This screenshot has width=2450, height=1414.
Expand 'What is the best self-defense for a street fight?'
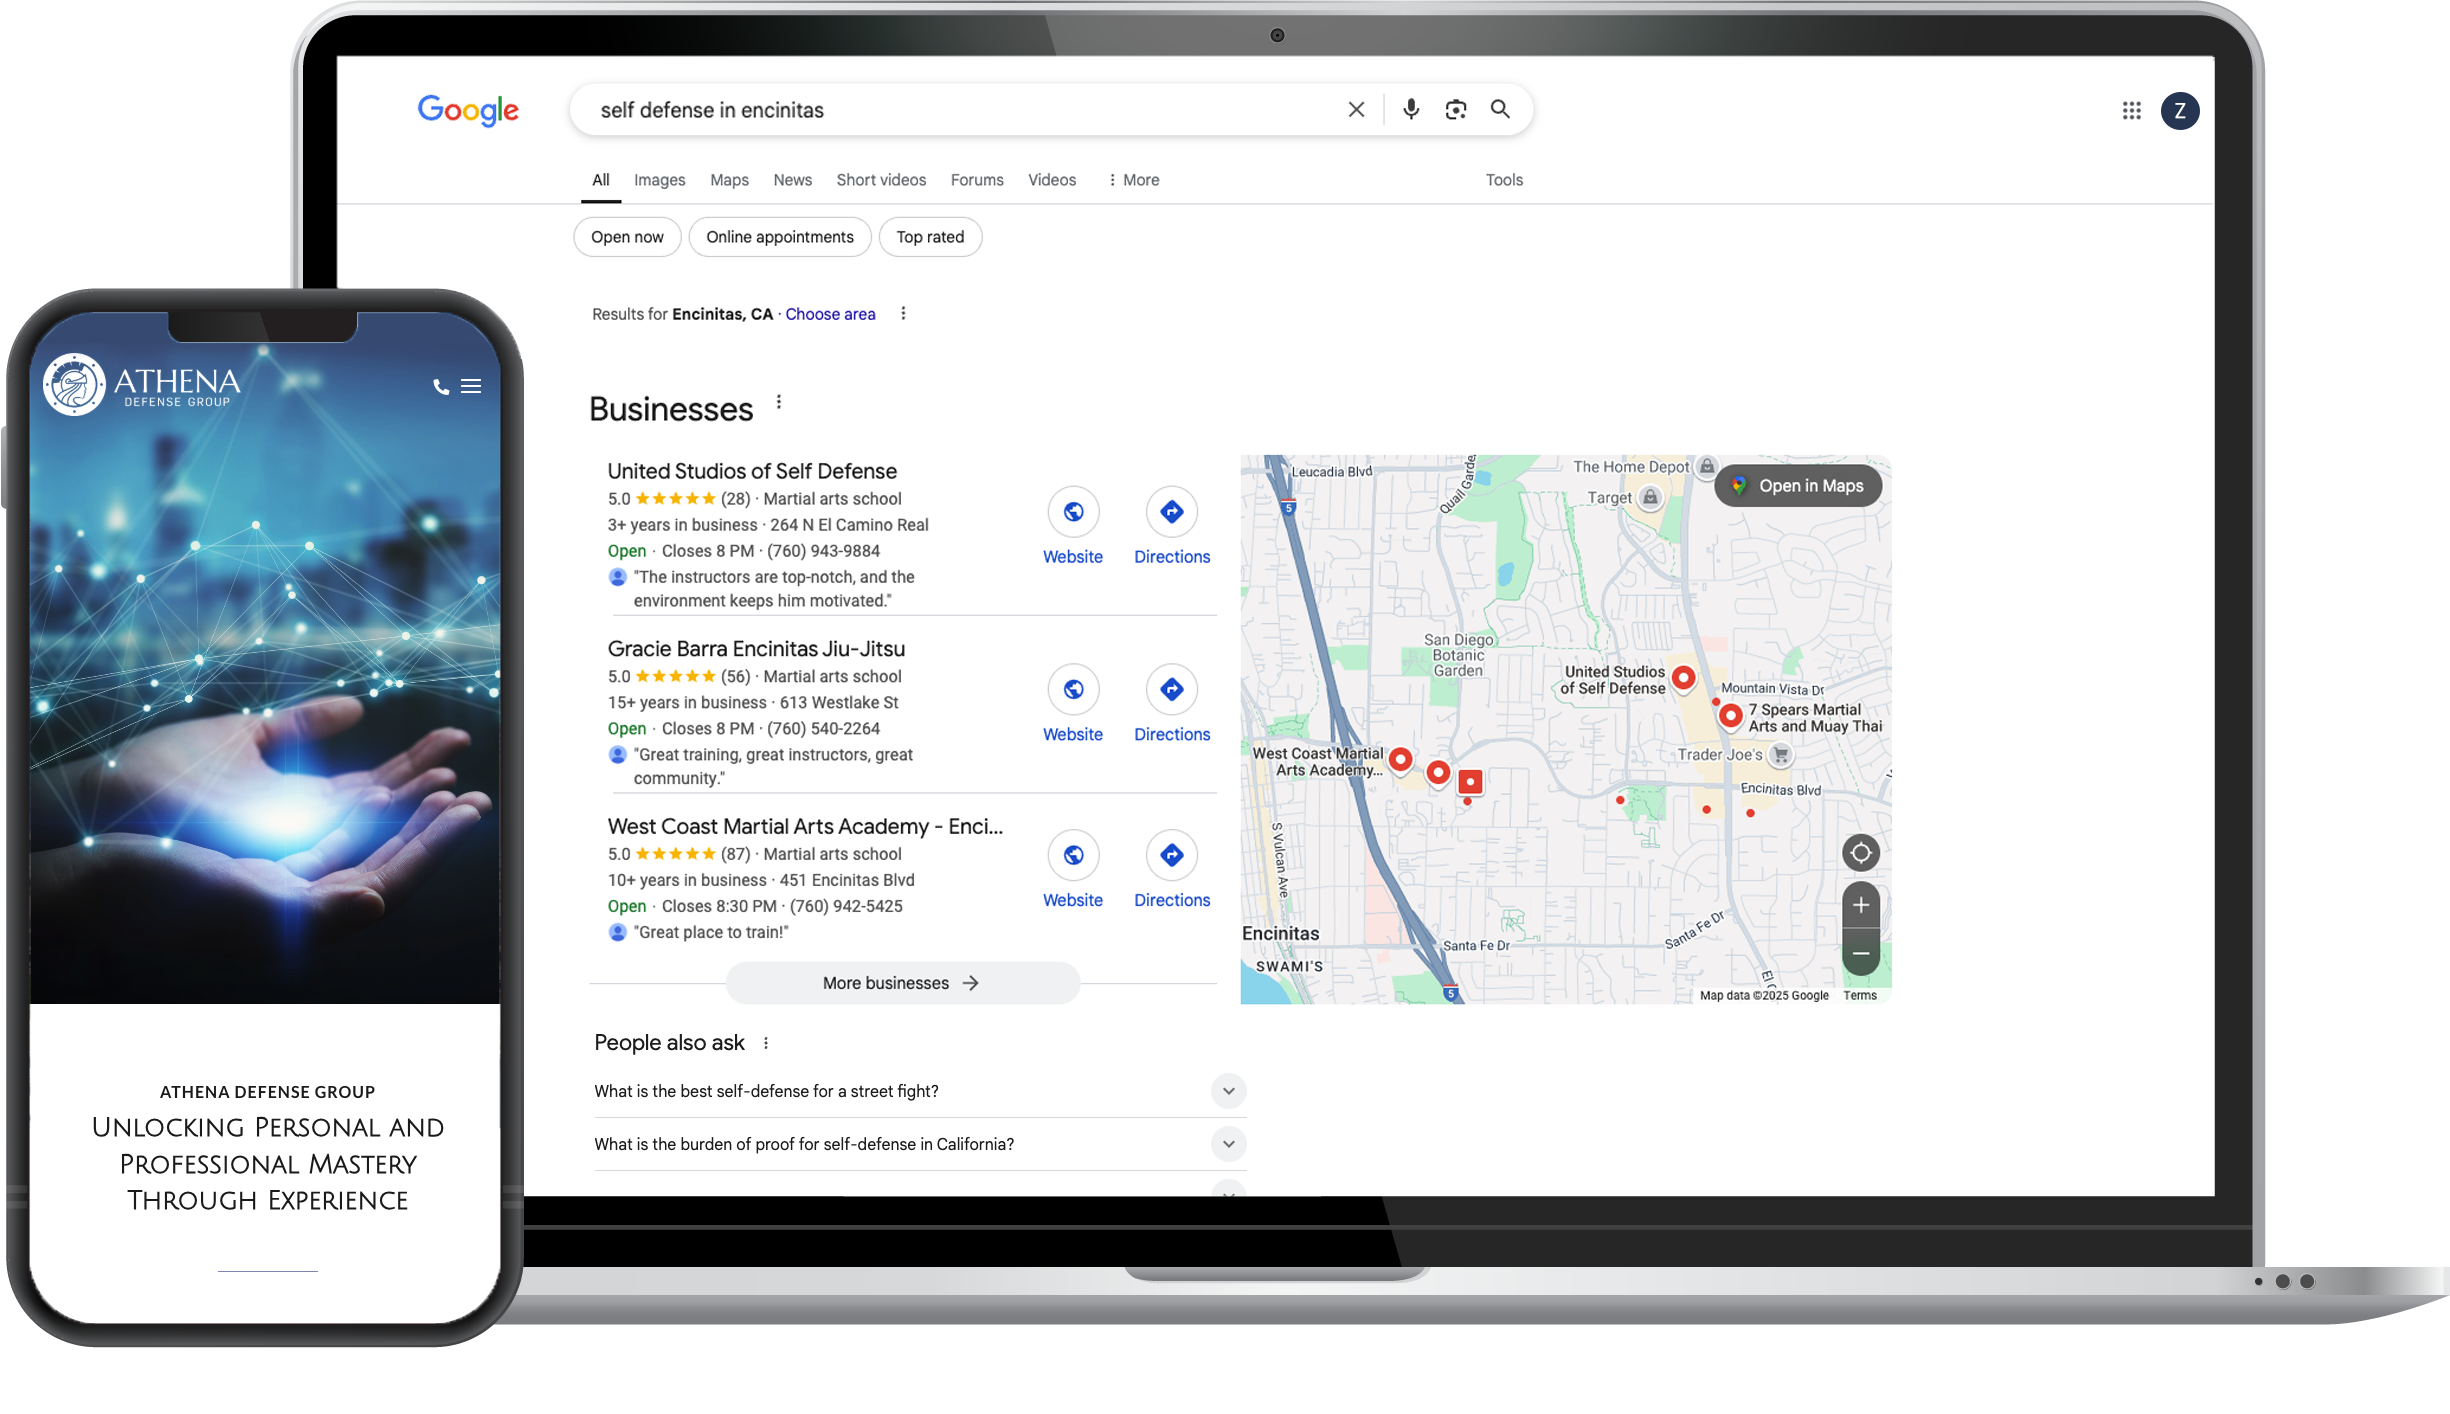(x=1229, y=1091)
